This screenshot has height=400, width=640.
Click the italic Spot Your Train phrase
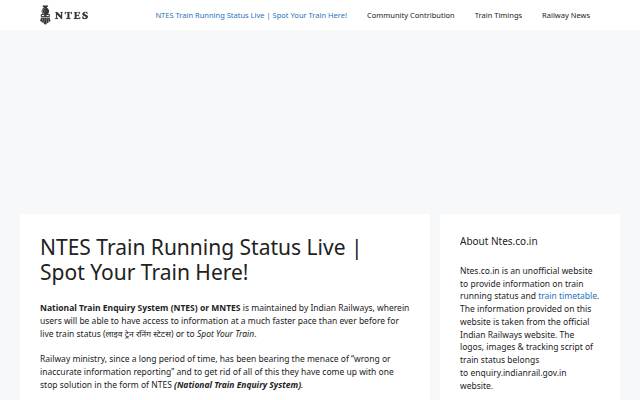point(226,334)
